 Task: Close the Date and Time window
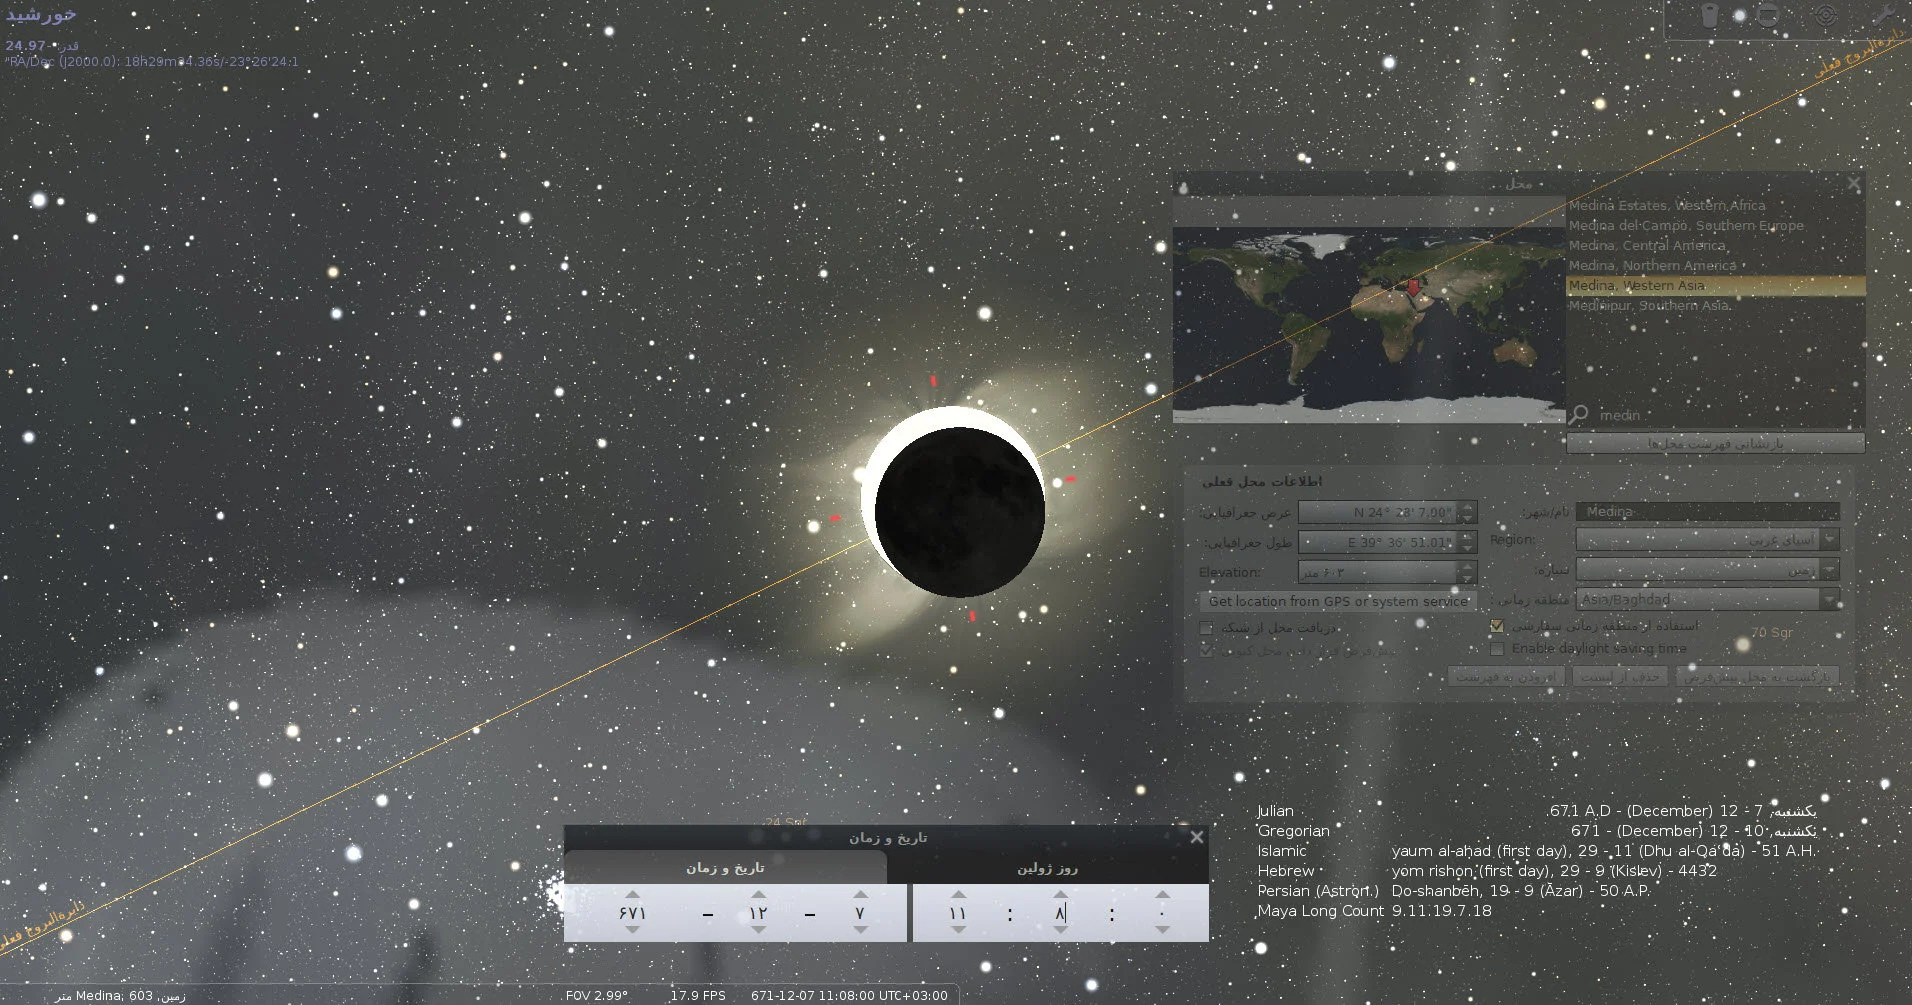(x=1196, y=837)
